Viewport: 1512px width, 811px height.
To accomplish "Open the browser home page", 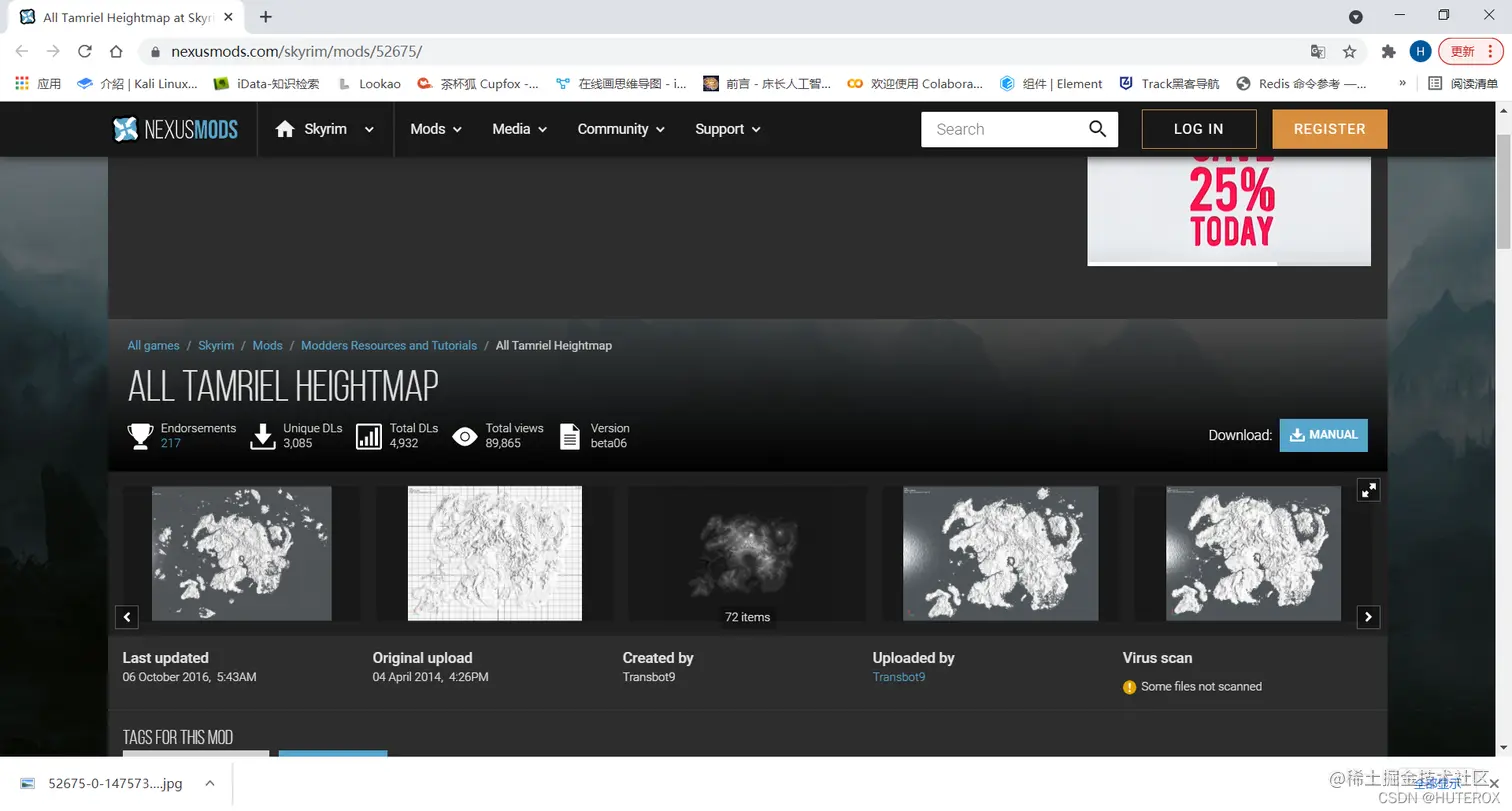I will pos(116,51).
